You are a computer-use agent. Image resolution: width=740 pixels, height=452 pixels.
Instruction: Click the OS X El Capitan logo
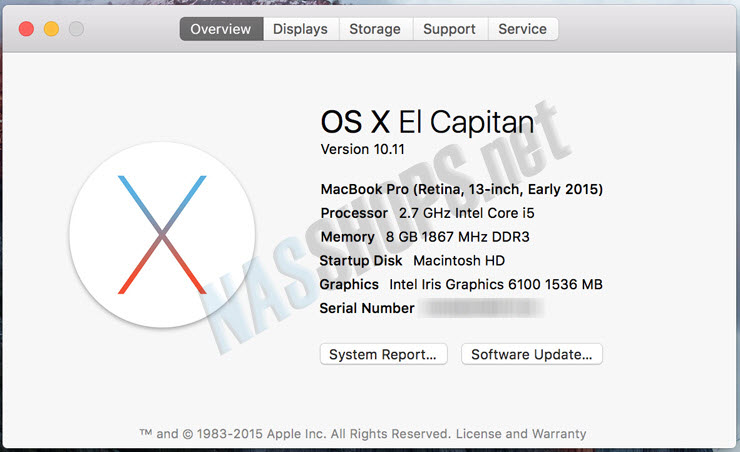tap(162, 234)
